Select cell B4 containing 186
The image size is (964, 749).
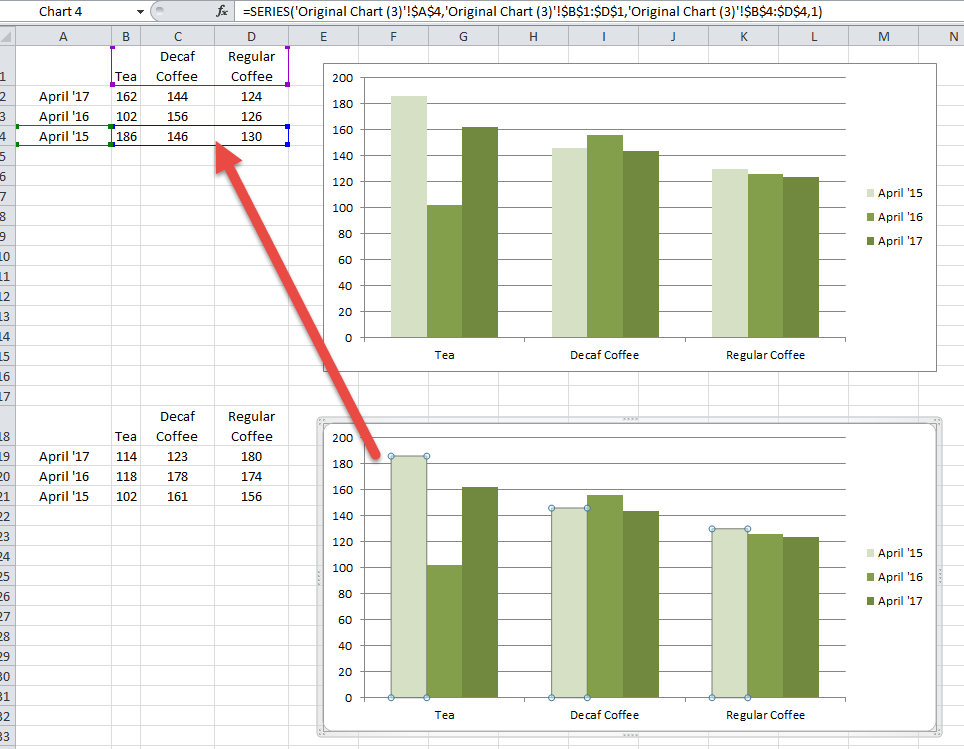coord(125,136)
